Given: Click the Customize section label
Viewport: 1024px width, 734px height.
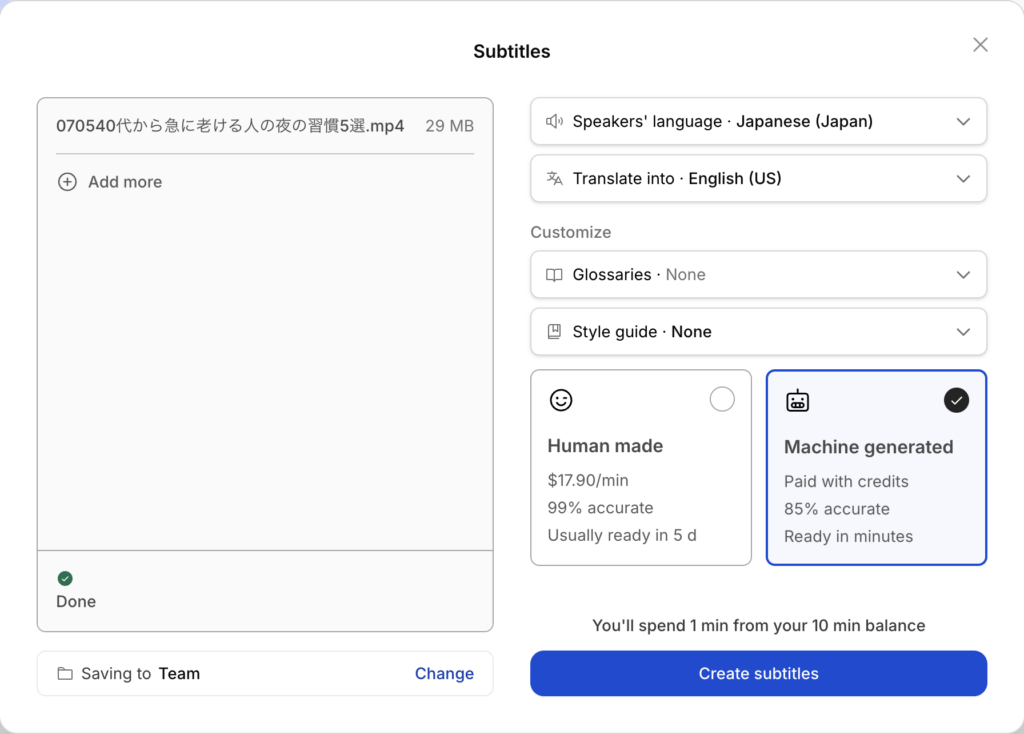Looking at the screenshot, I should [571, 232].
